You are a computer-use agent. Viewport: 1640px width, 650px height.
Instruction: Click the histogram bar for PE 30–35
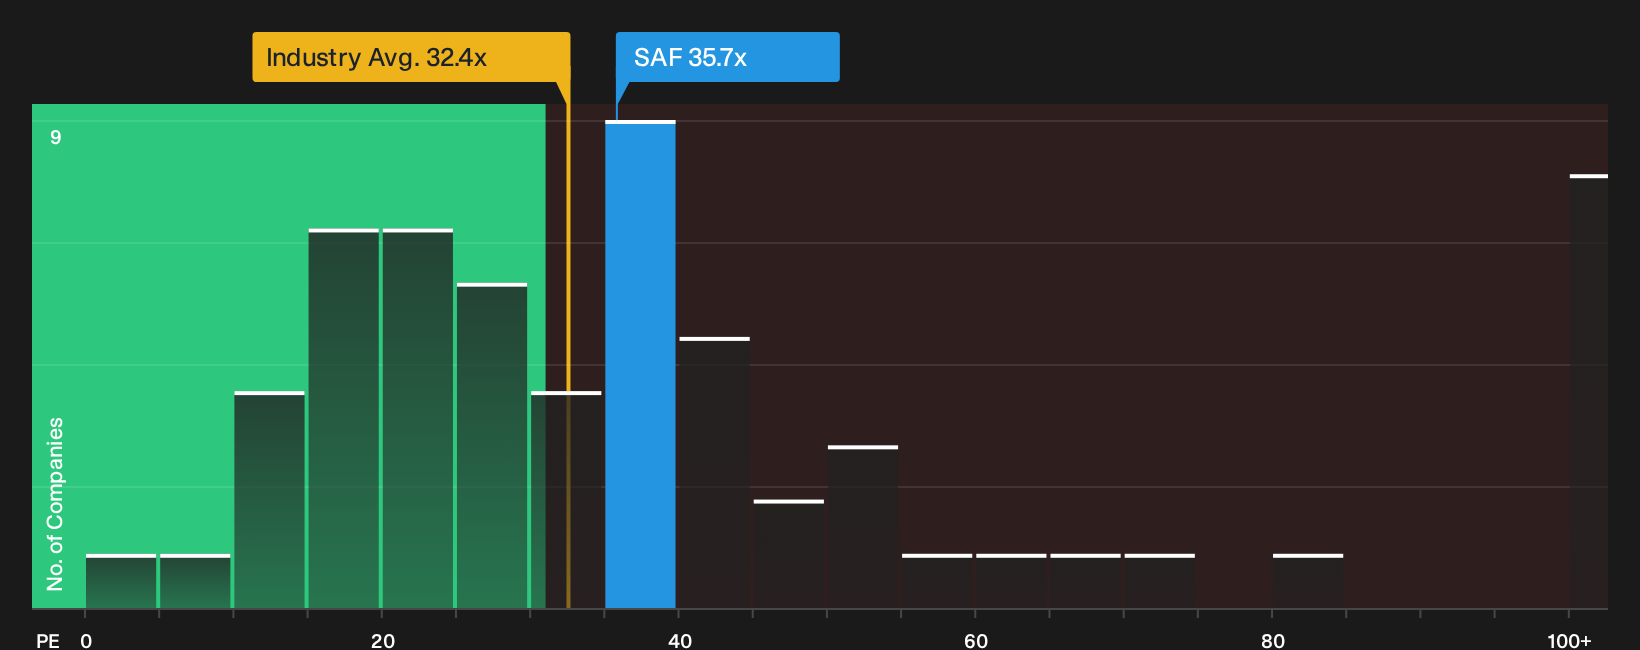[566, 499]
